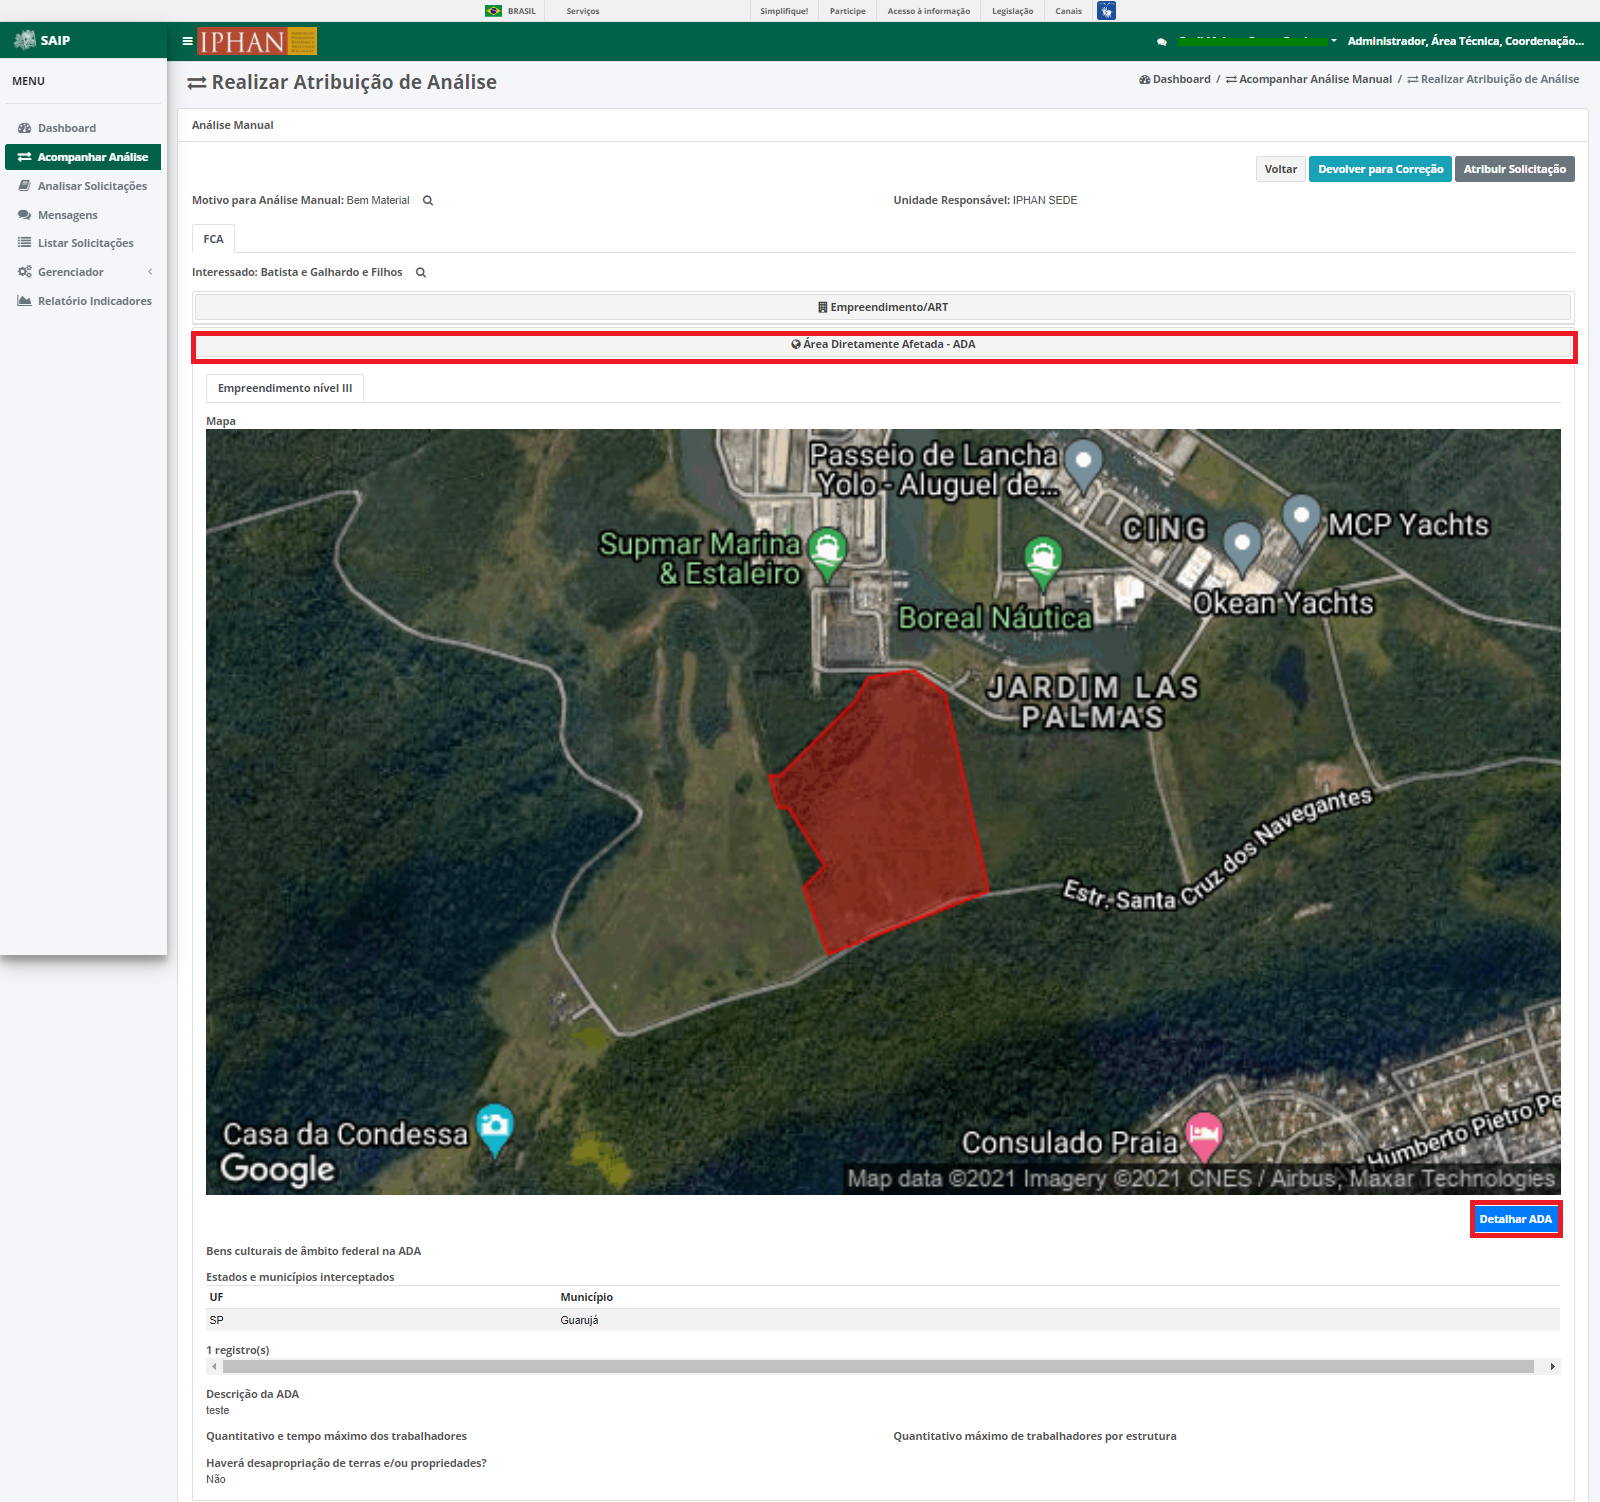Screen dimensions: 1600x1502
Task: Click the SP table cell
Action: (x=217, y=1320)
